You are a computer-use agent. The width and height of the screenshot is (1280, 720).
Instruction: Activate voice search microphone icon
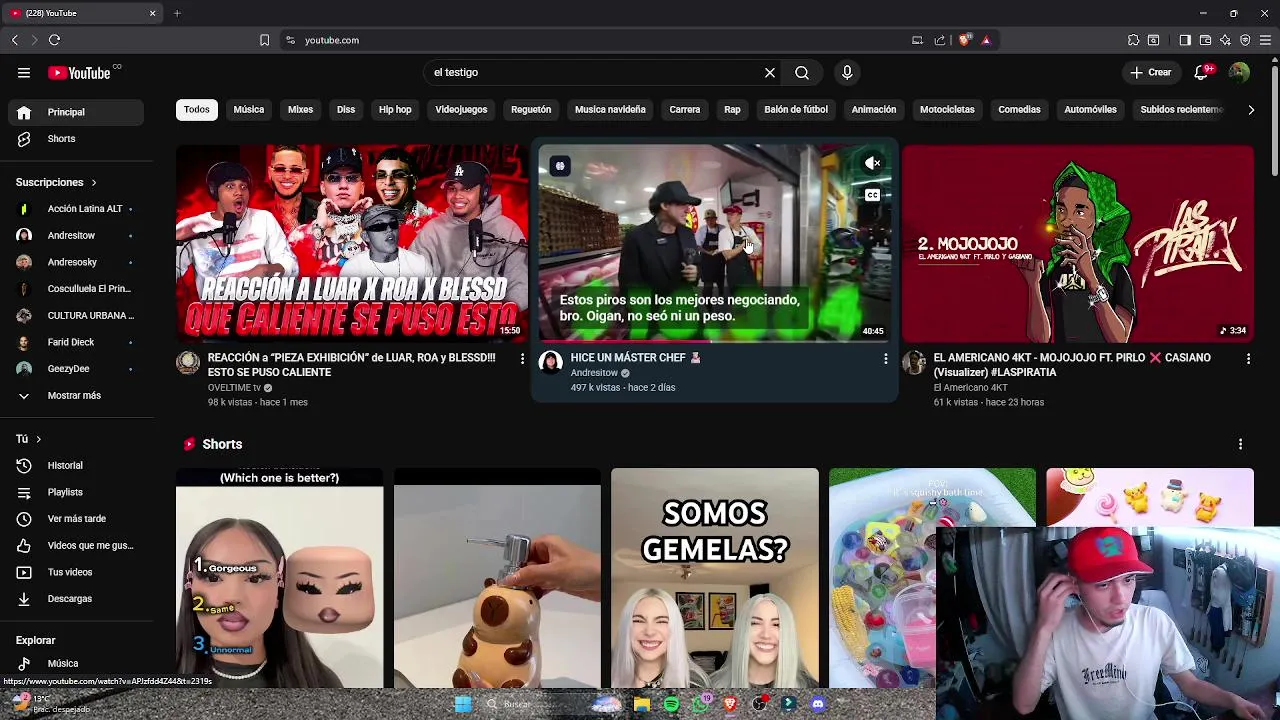point(847,72)
